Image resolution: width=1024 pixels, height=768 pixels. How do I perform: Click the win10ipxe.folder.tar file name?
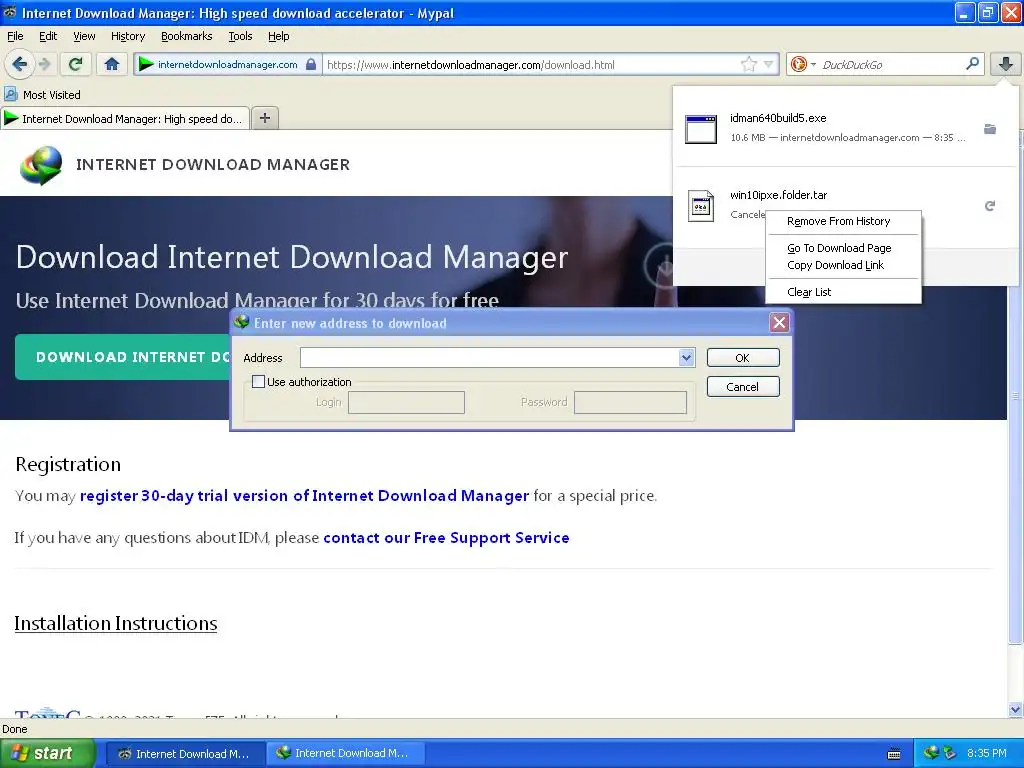(778, 195)
